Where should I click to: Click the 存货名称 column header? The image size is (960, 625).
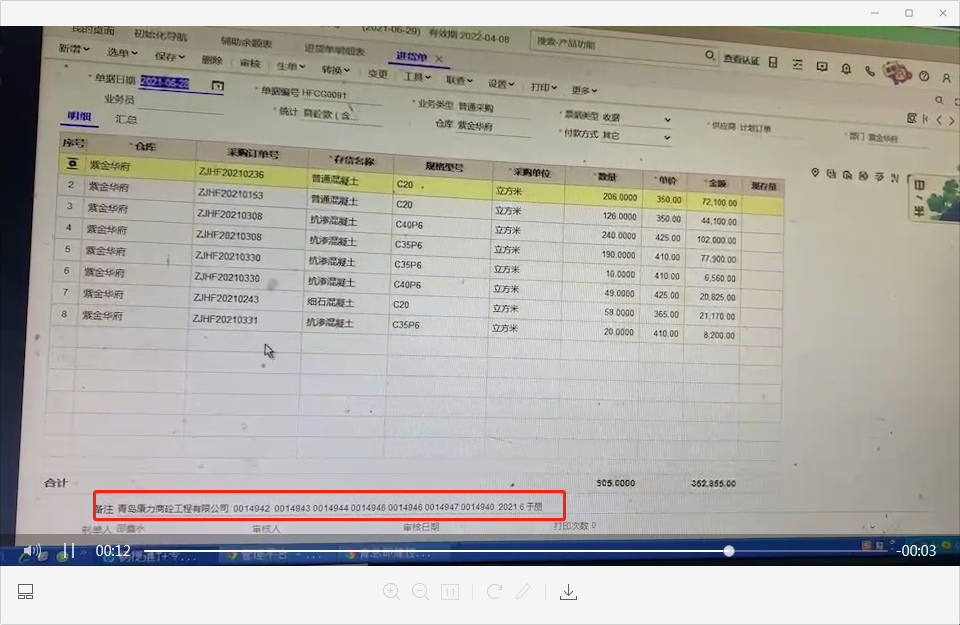353,161
